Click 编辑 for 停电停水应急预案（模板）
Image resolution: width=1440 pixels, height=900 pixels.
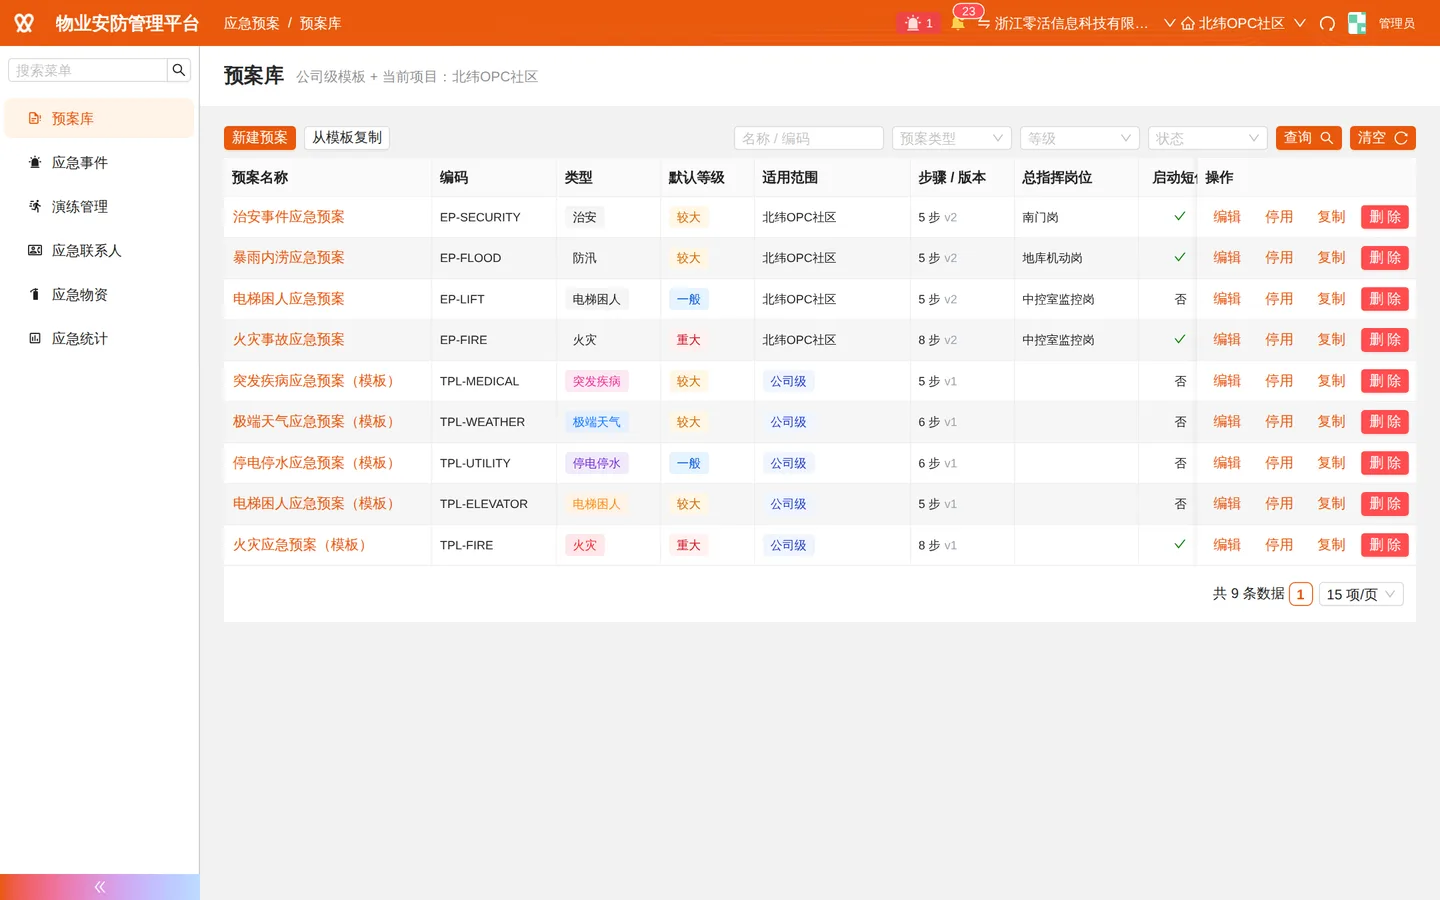1227,463
